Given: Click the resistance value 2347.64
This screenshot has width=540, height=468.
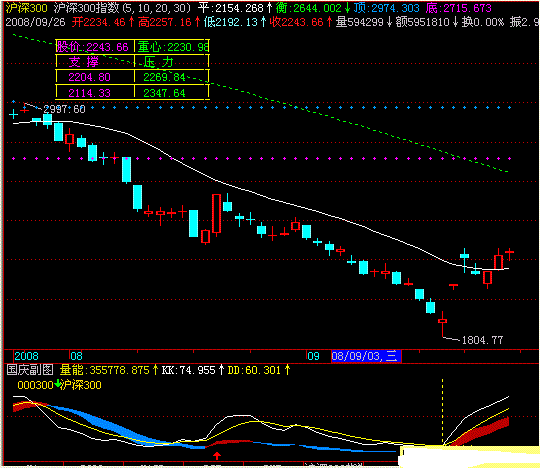Looking at the screenshot, I should coord(164,93).
